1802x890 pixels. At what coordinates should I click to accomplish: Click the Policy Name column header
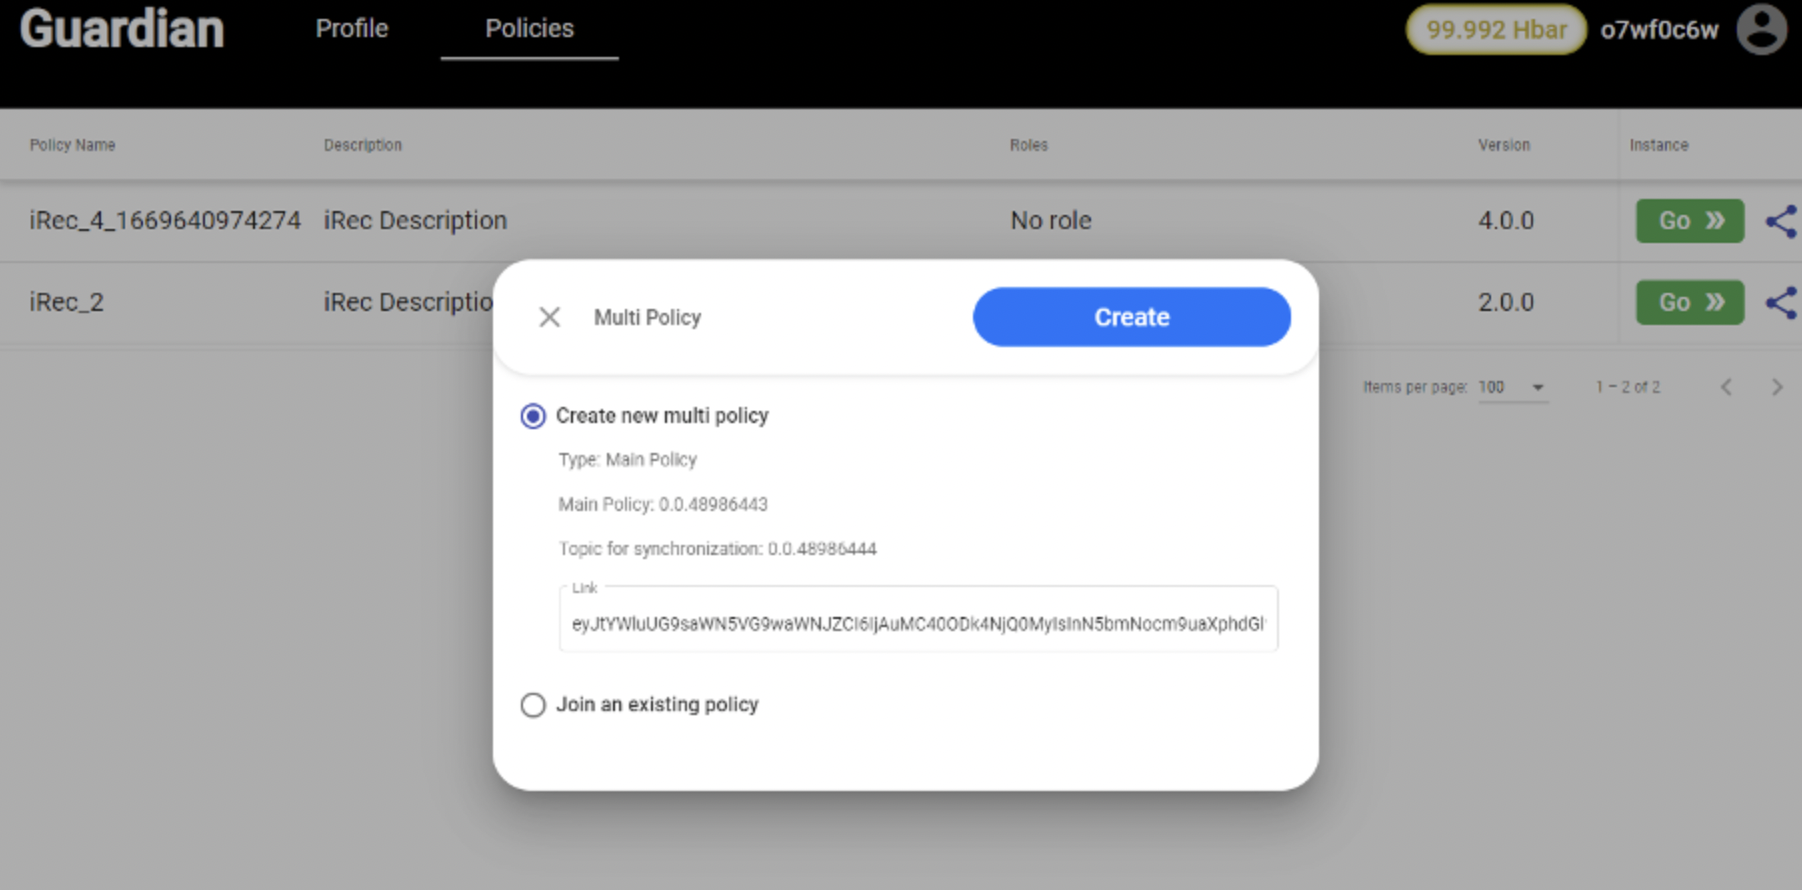click(72, 145)
